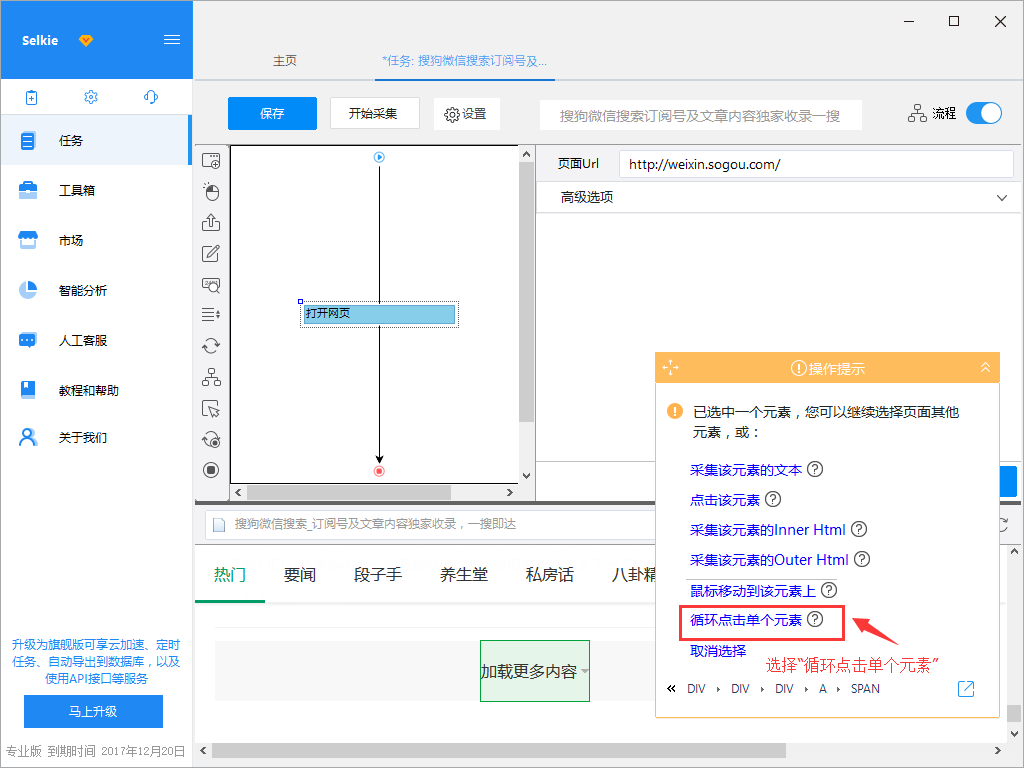This screenshot has width=1024, height=768.
Task: Click the red end node of workflow
Action: tap(379, 471)
